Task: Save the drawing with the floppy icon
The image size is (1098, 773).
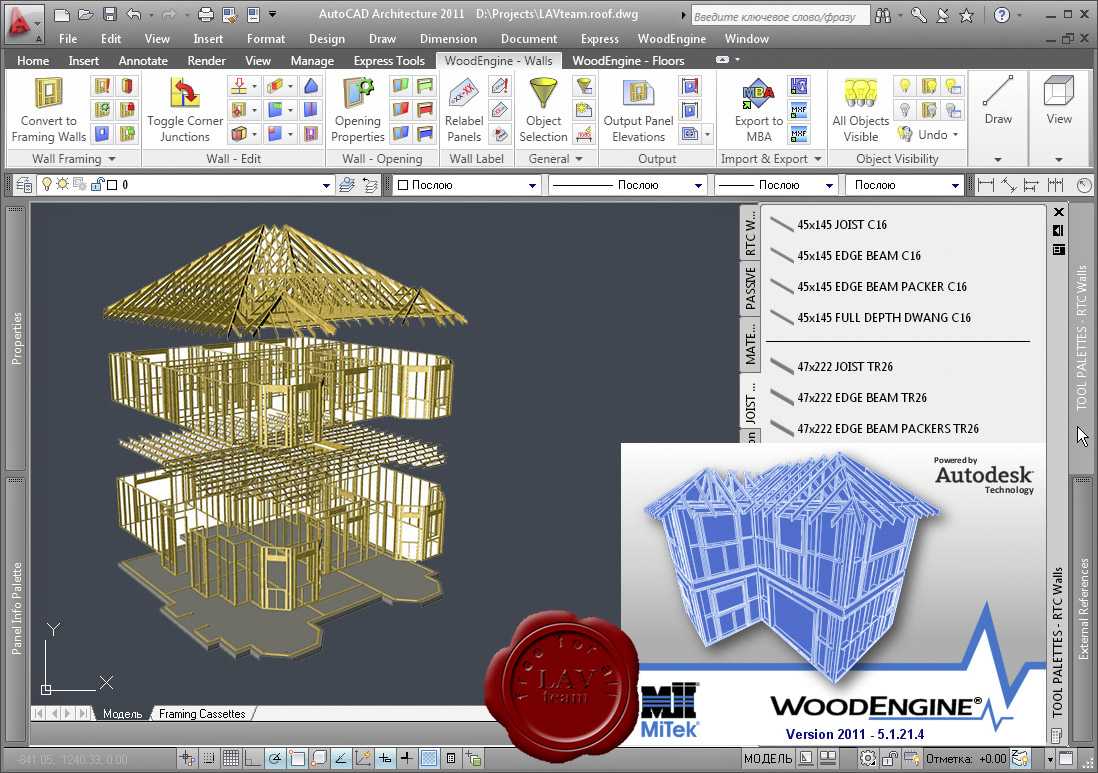Action: coord(109,14)
